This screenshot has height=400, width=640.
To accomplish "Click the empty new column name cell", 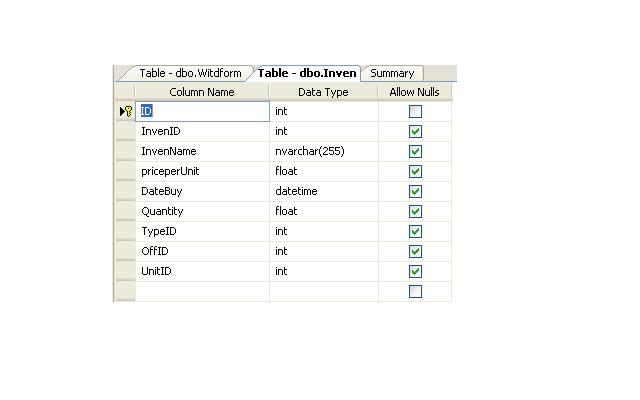I will coord(202,291).
